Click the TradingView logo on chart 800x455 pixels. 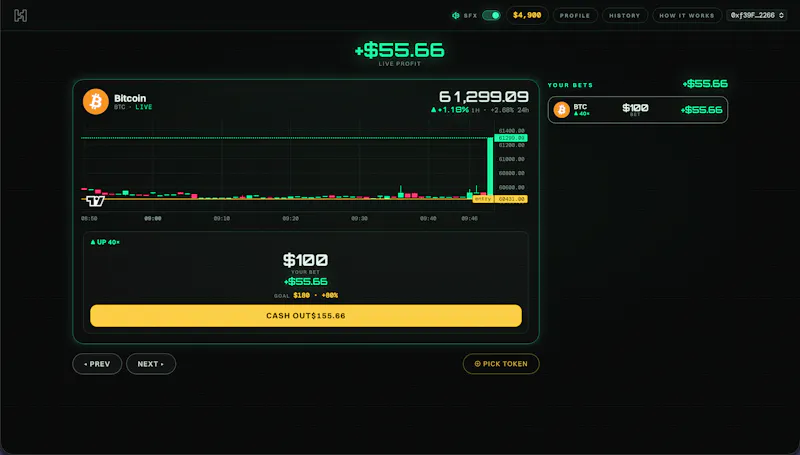click(x=95, y=201)
